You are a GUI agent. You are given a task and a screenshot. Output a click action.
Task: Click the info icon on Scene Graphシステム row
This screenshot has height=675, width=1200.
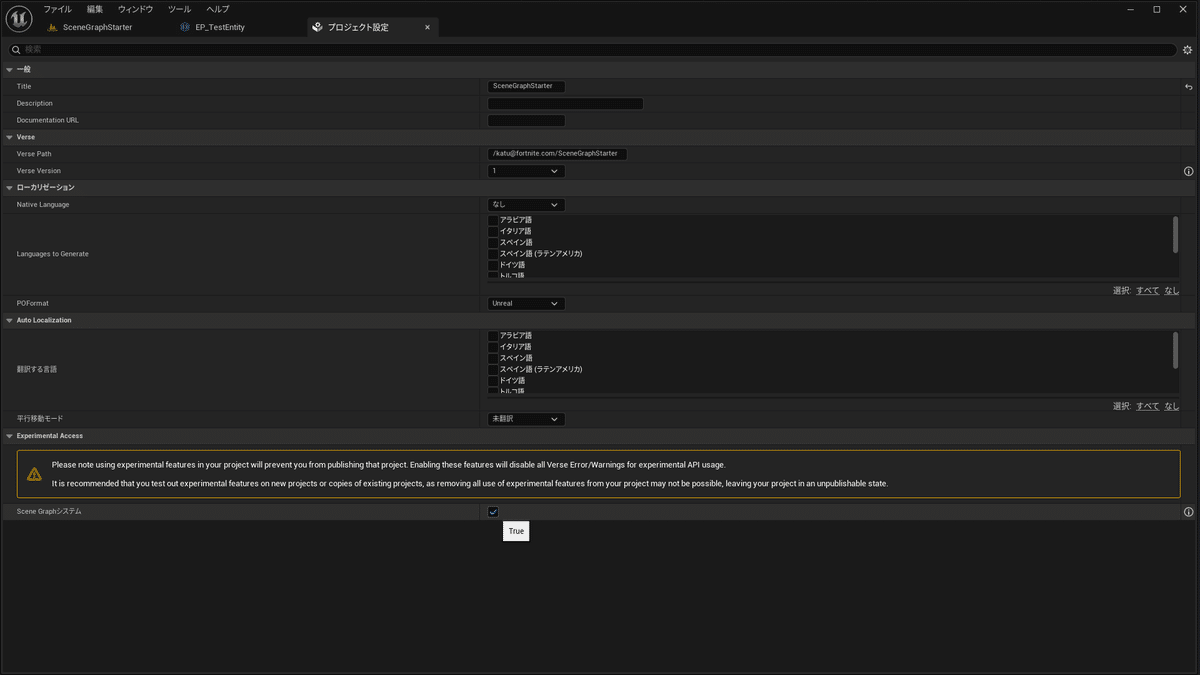coord(1189,512)
